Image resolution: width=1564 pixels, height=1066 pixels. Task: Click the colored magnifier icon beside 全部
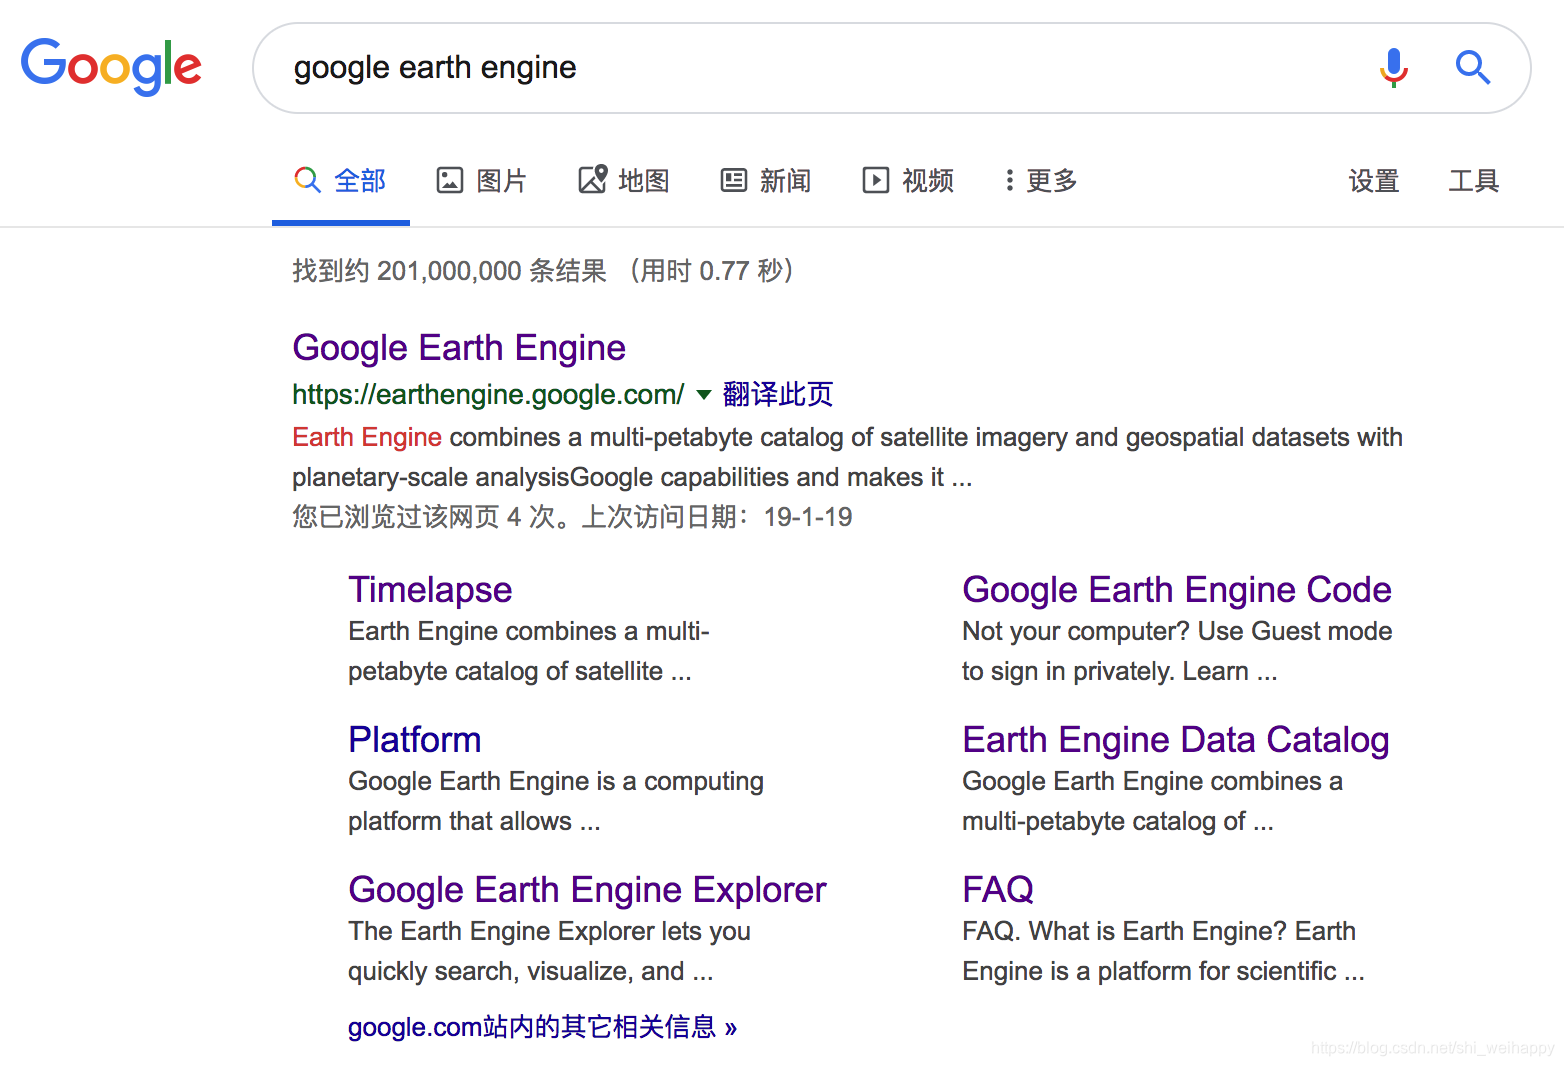307,180
